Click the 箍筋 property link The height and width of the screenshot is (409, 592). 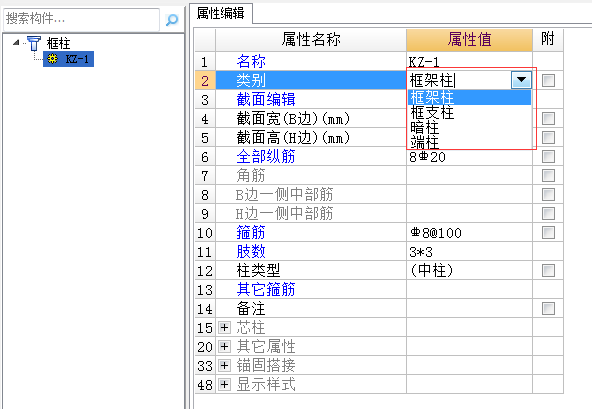[x=251, y=232]
